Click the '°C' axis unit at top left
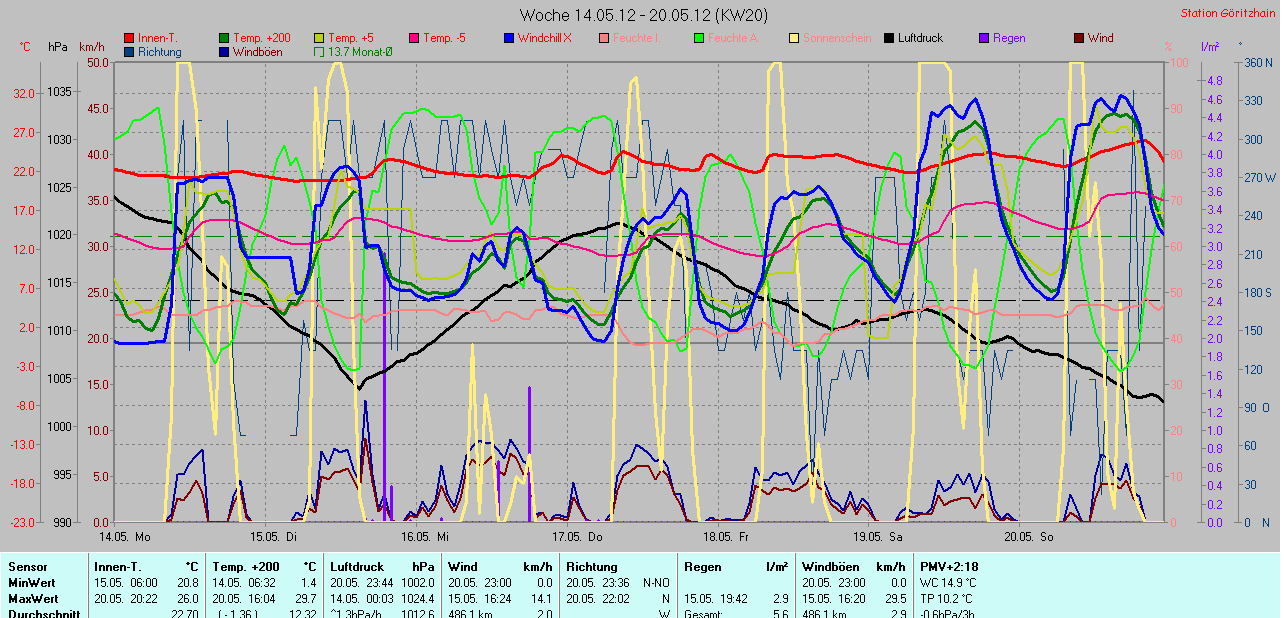 coord(24,47)
